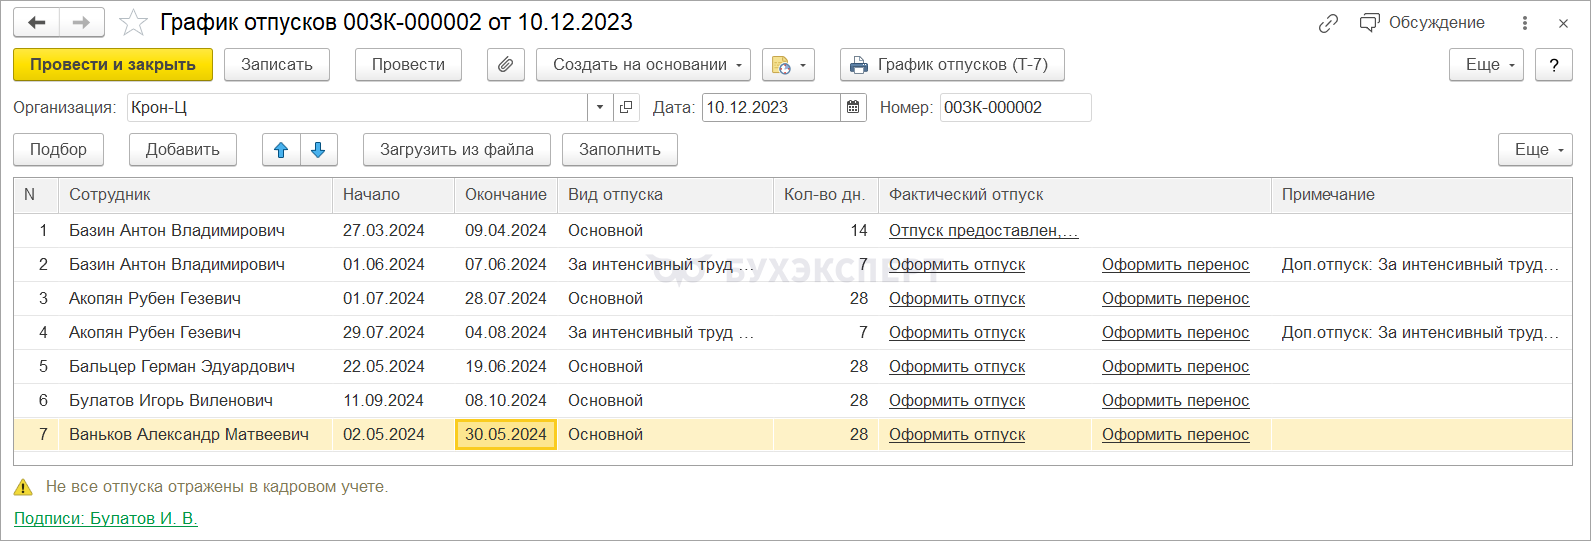Click the back navigation arrow
Image resolution: width=1591 pixels, height=541 pixels.
tap(37, 22)
